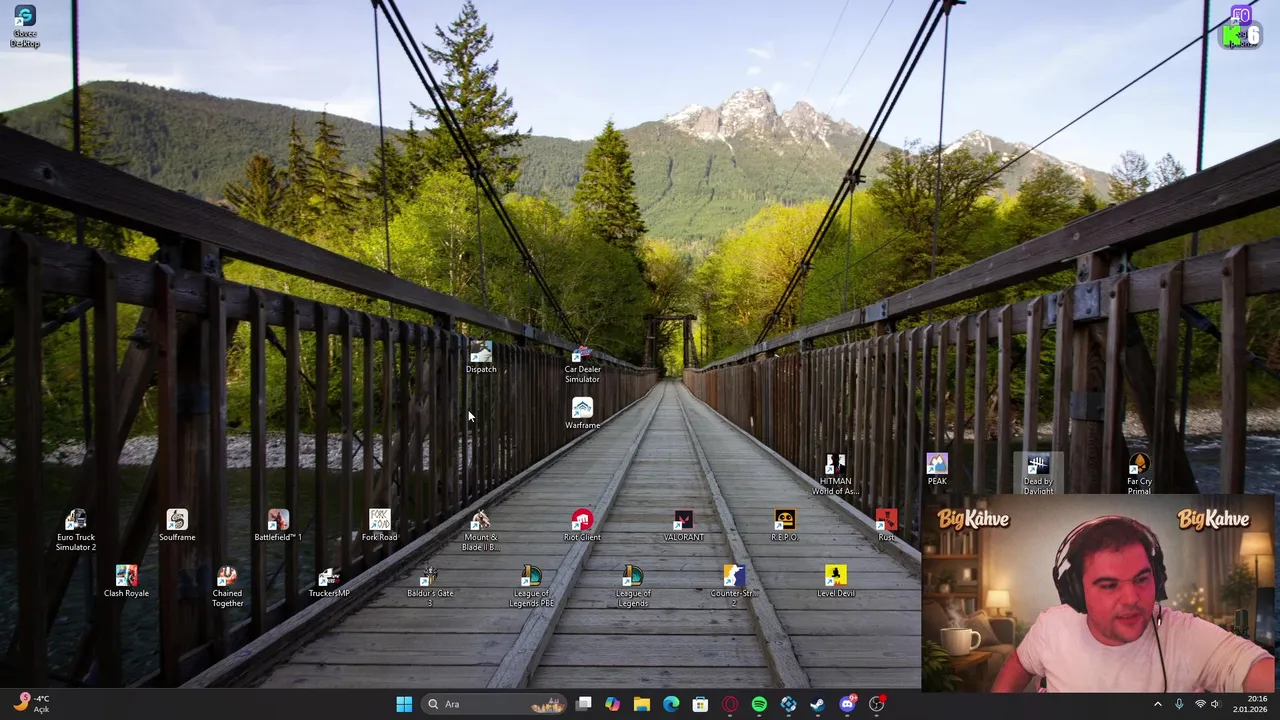Open the League of Legends shortcut (non-PBE)
Image resolution: width=1280 pixels, height=720 pixels.
[x=633, y=587]
